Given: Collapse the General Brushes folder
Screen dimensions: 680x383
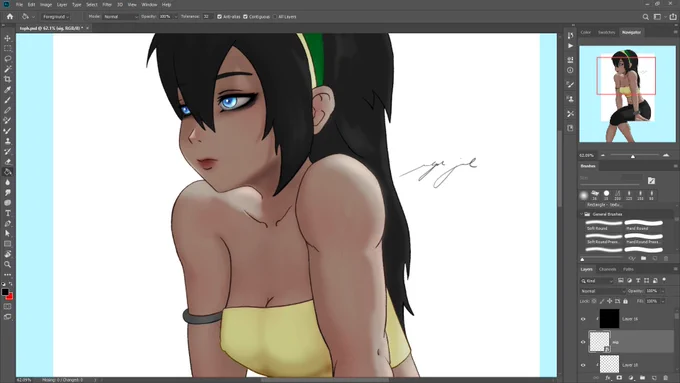Looking at the screenshot, I should coord(582,214).
